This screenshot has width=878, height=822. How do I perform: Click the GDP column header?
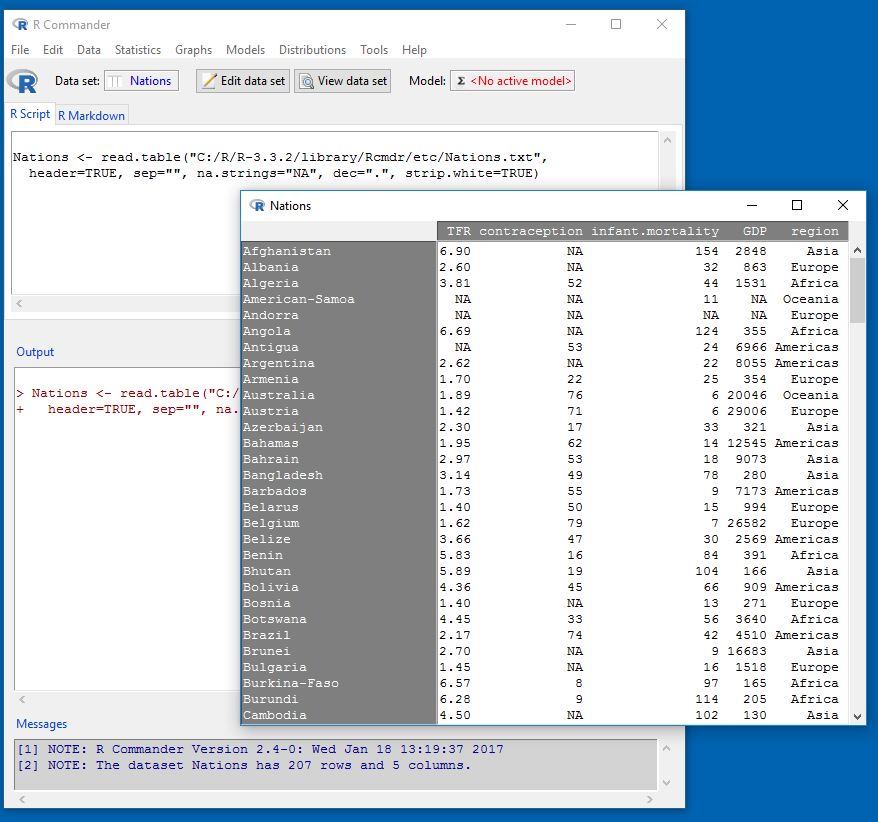(x=755, y=231)
